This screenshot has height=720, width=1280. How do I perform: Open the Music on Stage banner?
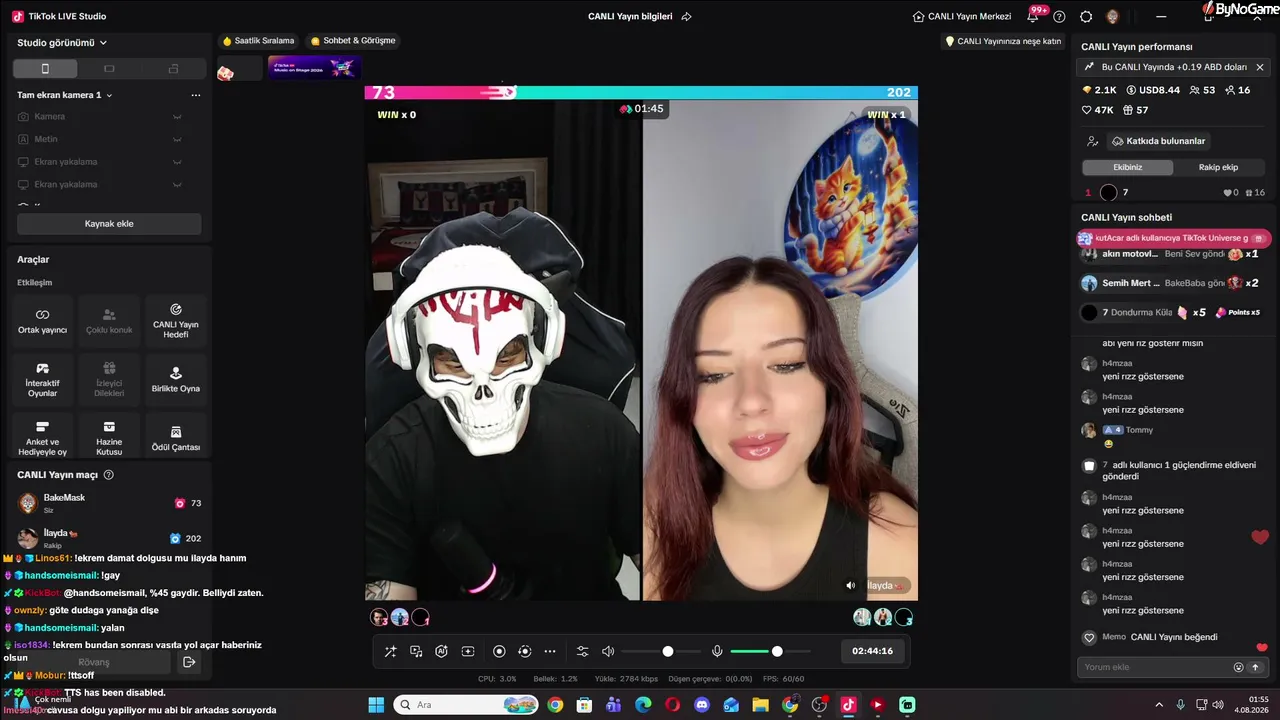click(314, 68)
